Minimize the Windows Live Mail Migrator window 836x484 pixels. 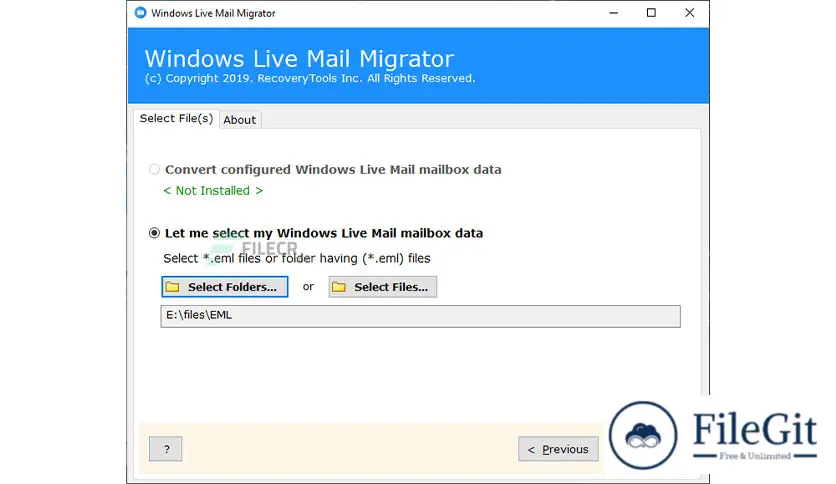614,13
